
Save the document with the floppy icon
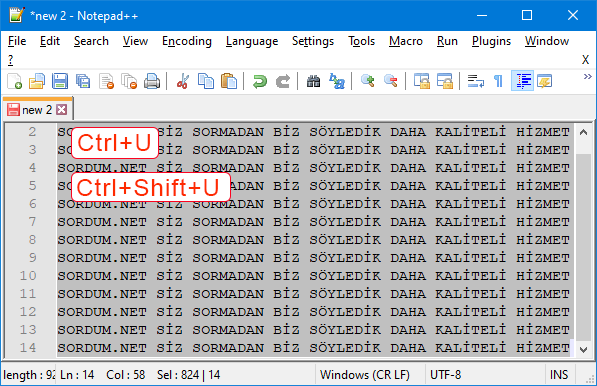point(60,81)
